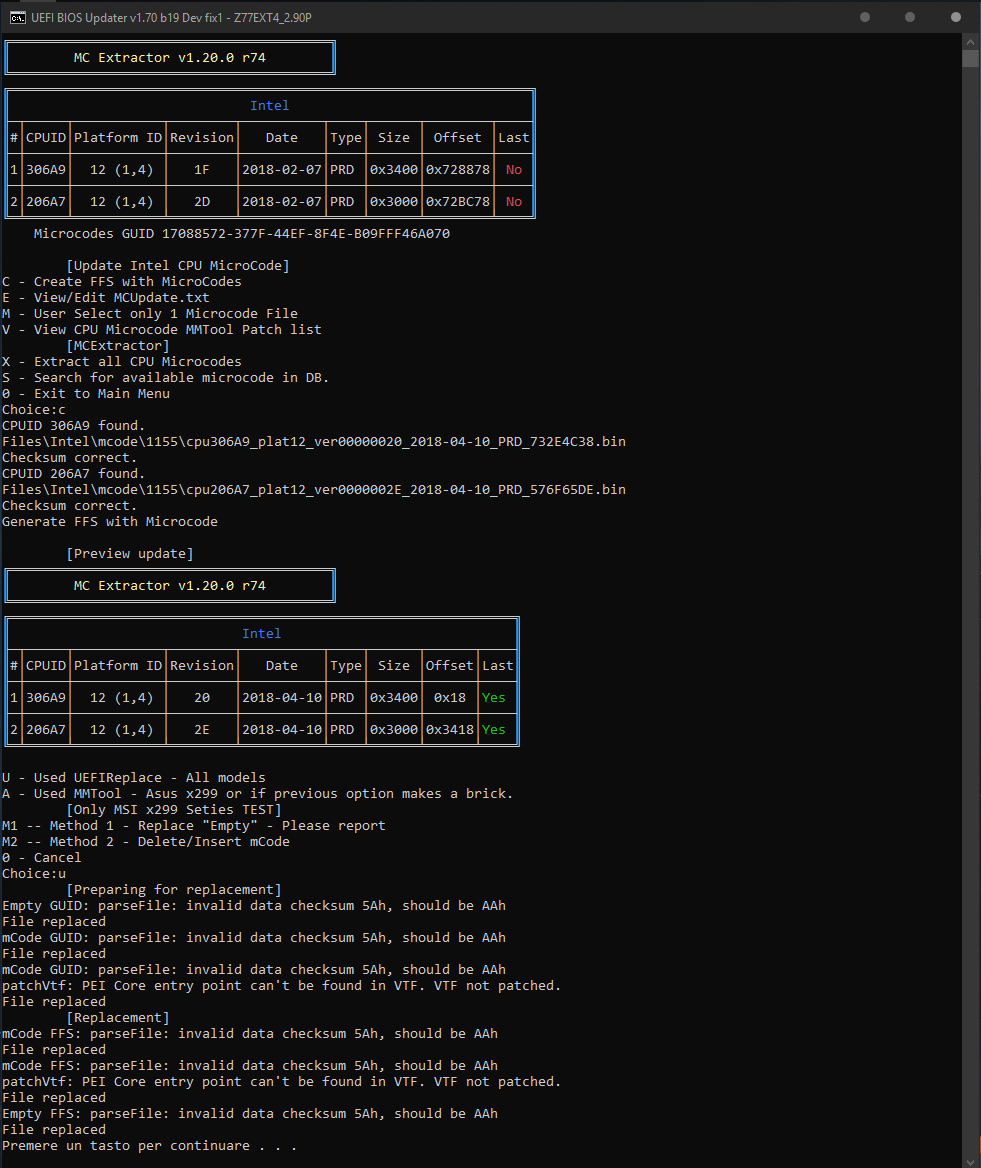Click revision '20' cell in preview table
The image size is (981, 1168).
coord(202,698)
